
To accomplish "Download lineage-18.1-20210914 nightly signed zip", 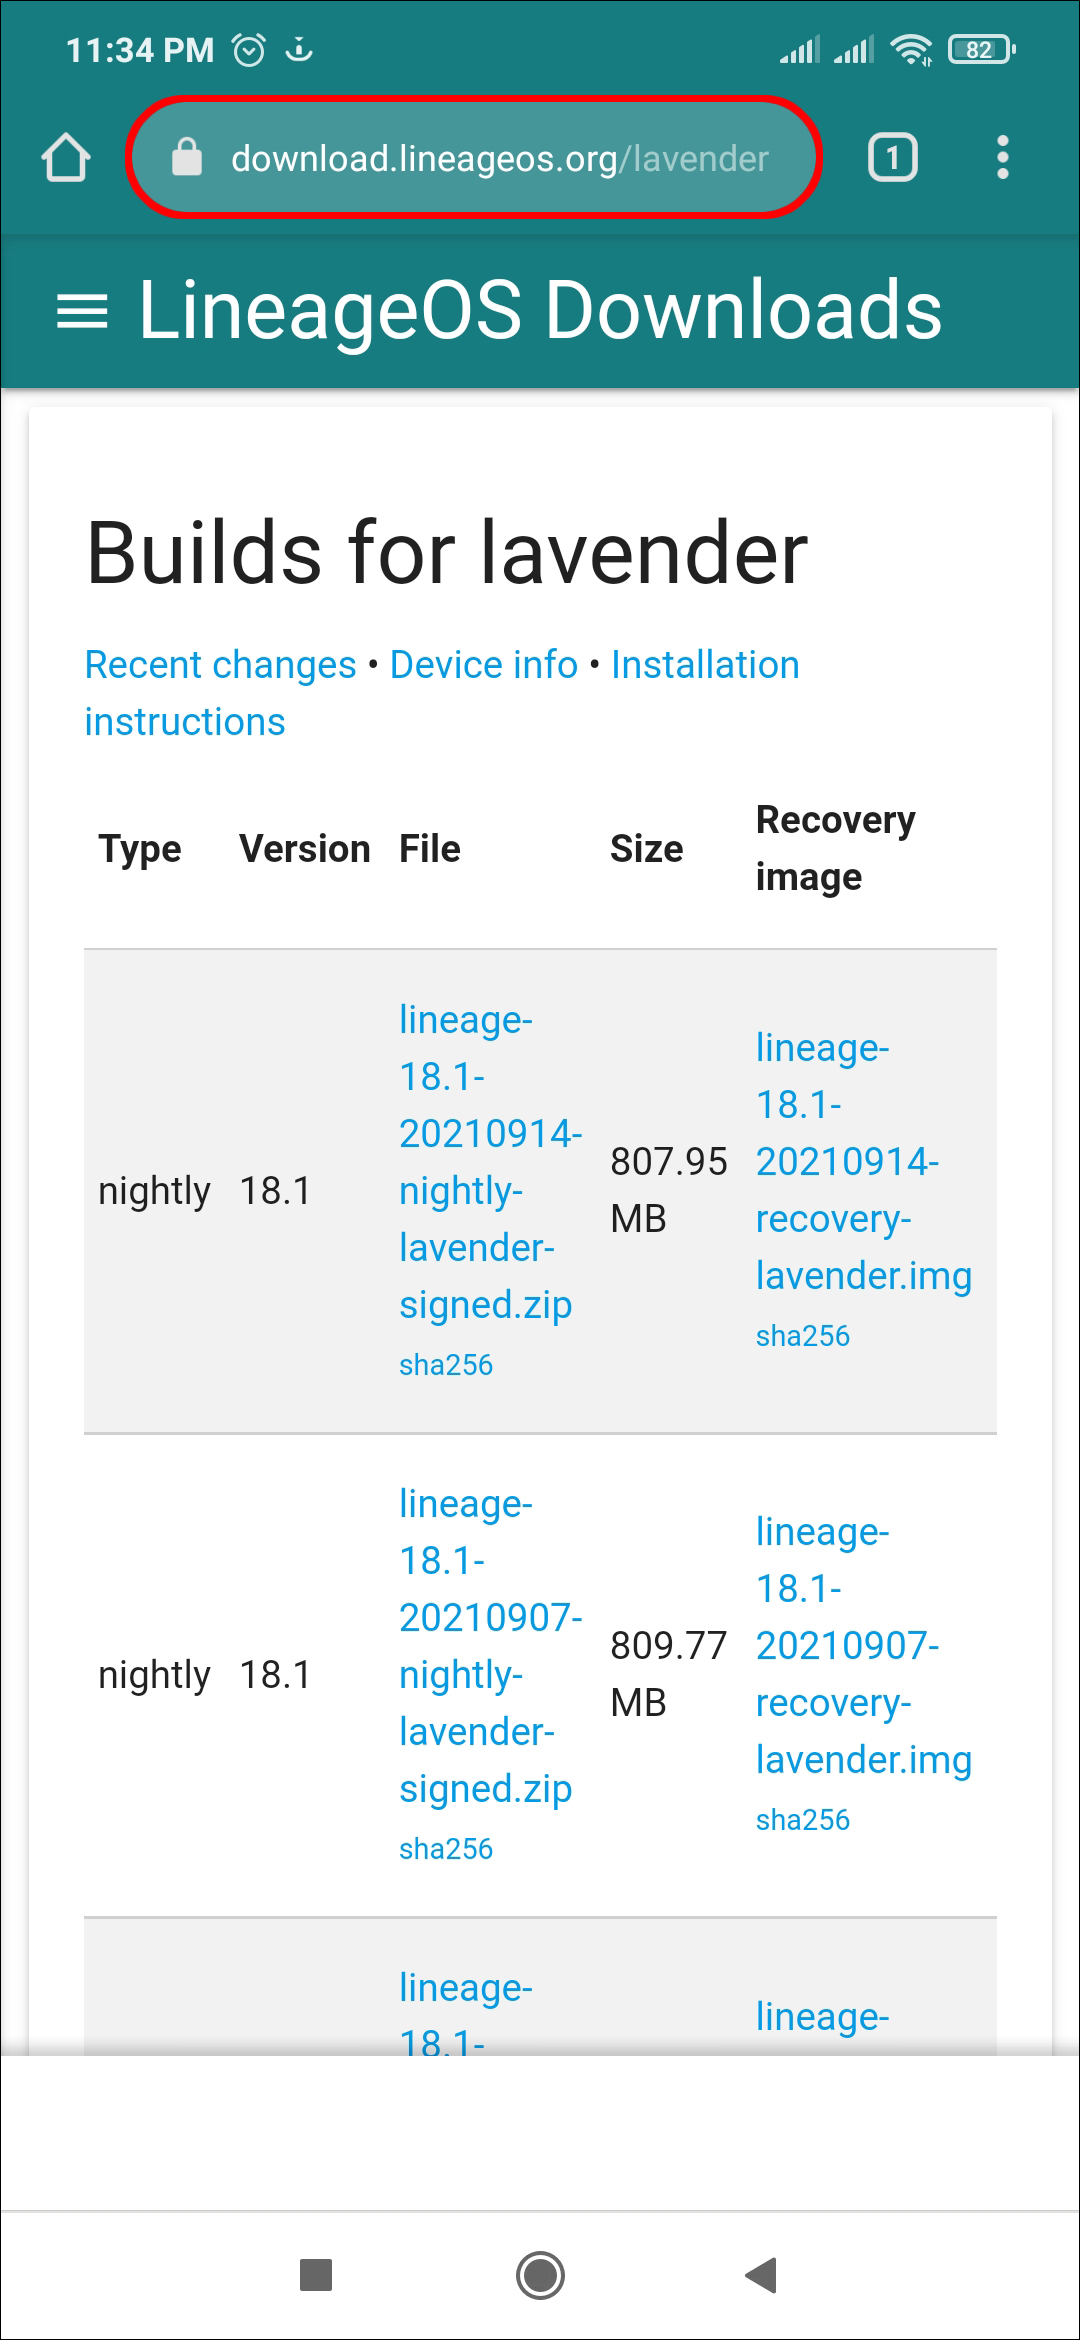I will [486, 1162].
